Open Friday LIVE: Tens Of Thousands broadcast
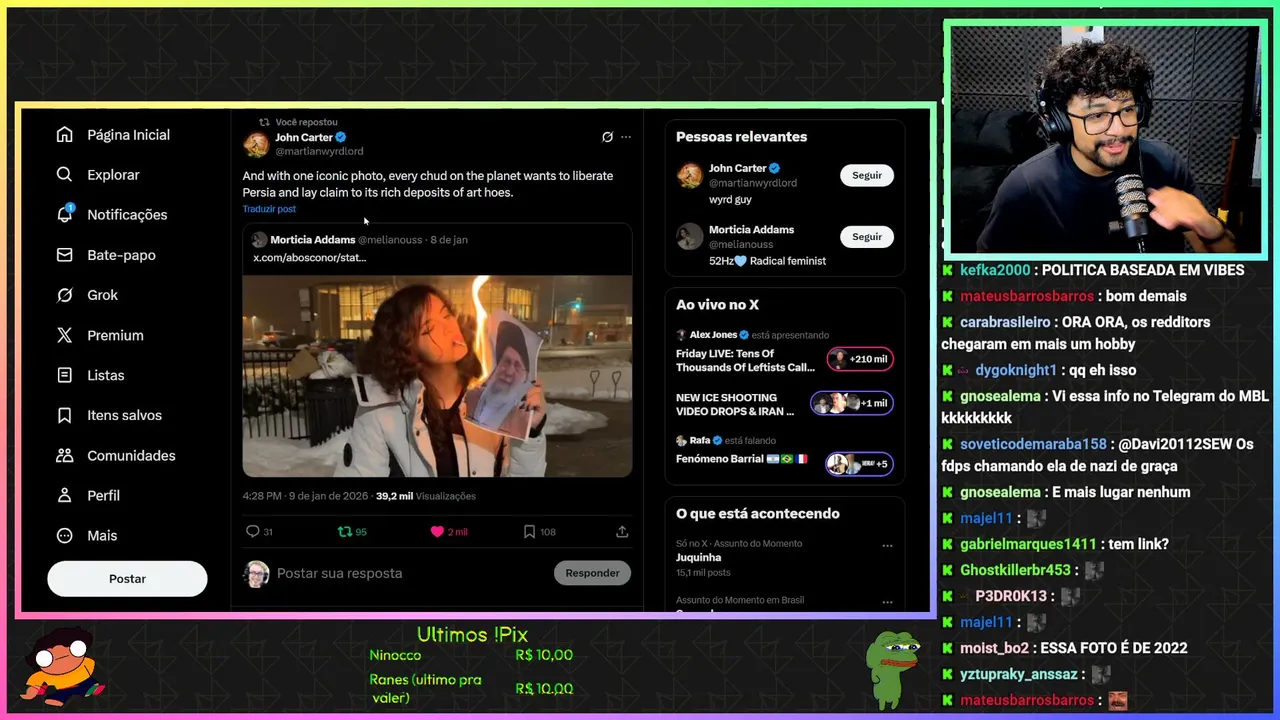1280x720 pixels. pyautogui.click(x=745, y=361)
